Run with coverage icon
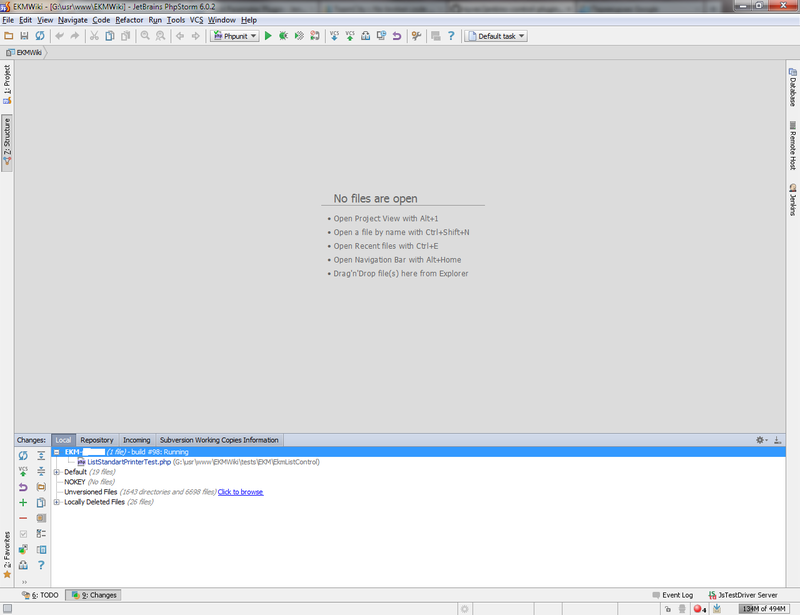The height and width of the screenshot is (615, 800). tap(299, 36)
